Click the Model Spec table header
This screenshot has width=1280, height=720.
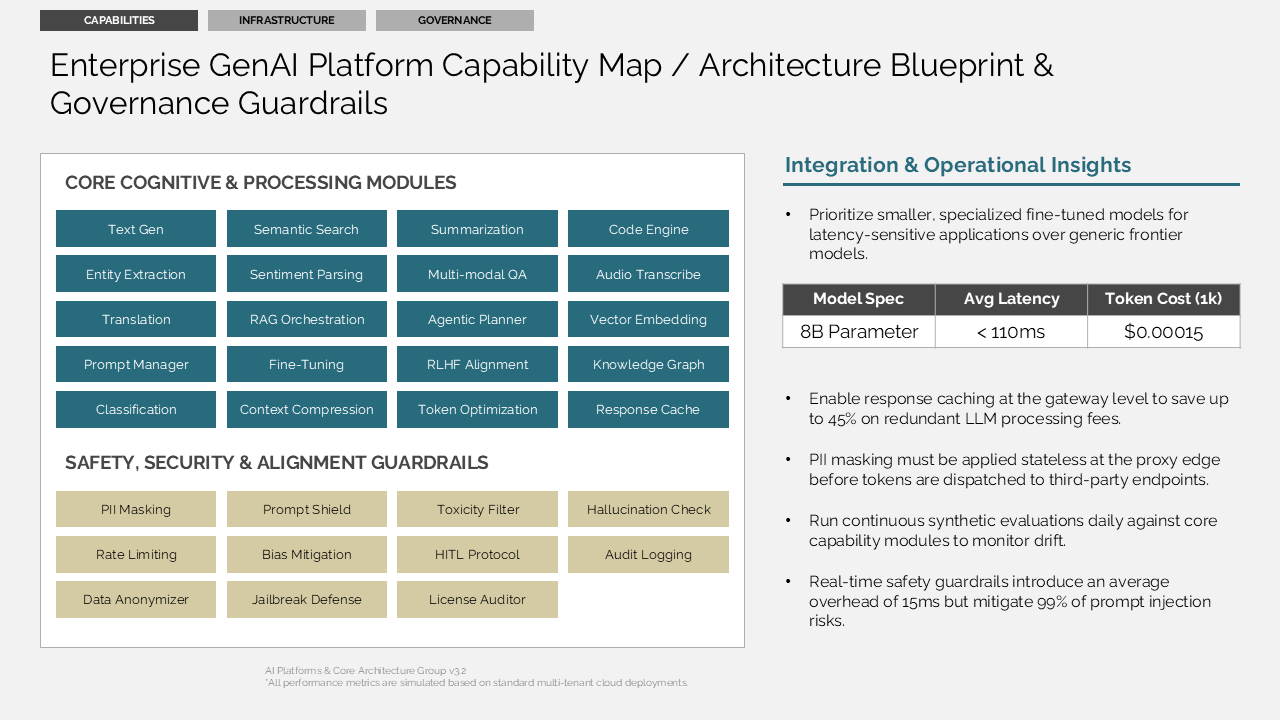[858, 299]
